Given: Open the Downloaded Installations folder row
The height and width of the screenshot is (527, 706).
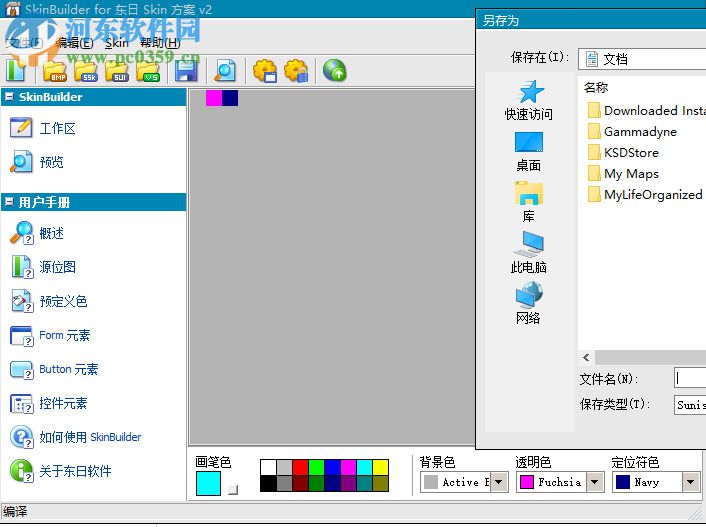Looking at the screenshot, I should pyautogui.click(x=647, y=110).
